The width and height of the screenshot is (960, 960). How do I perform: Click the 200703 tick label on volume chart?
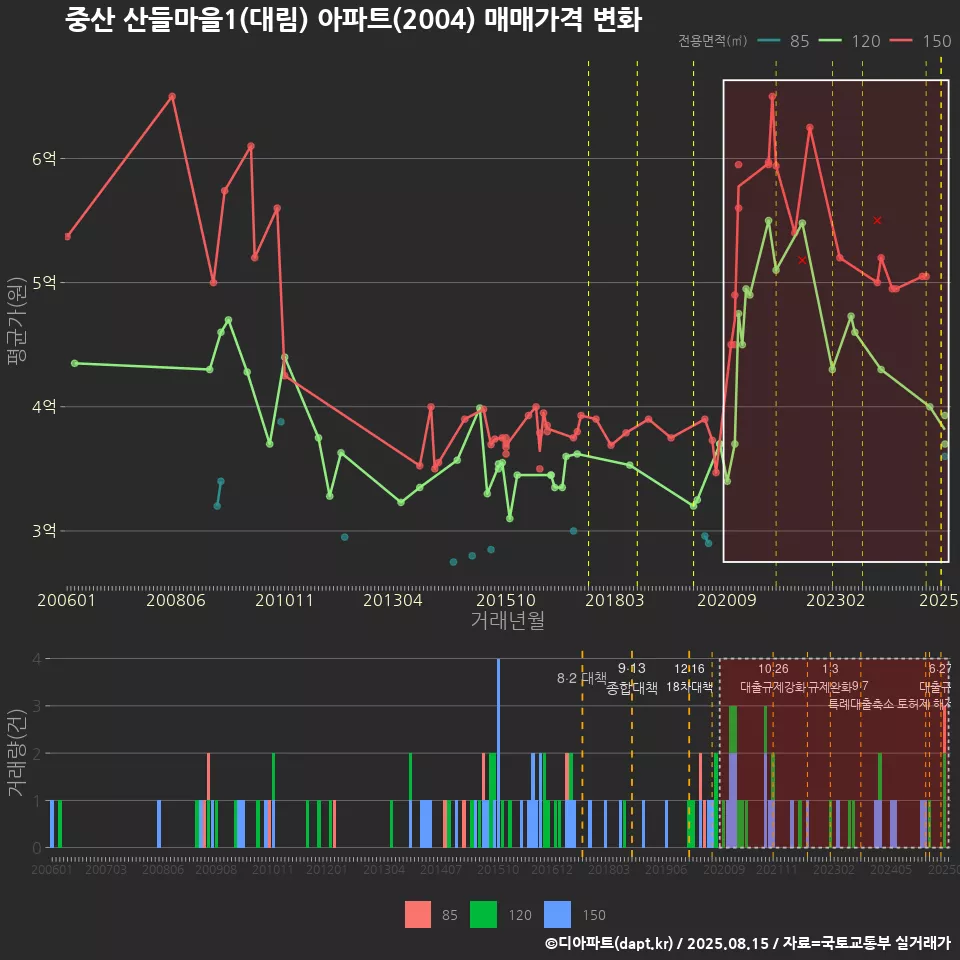pos(105,869)
